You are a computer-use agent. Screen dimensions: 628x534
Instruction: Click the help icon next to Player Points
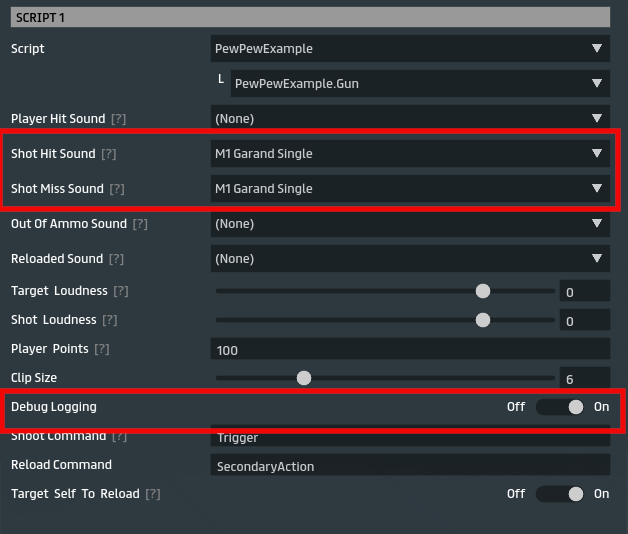pos(101,349)
